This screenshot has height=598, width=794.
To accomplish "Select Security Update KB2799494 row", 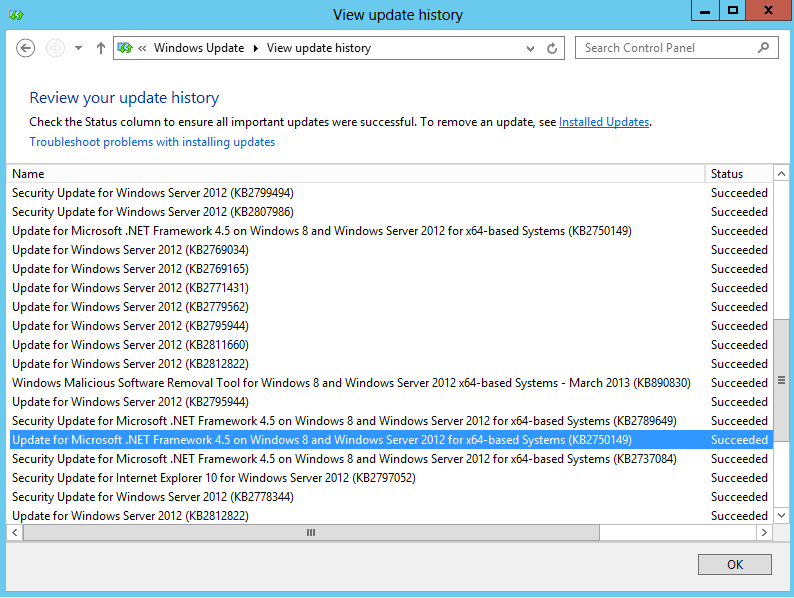I will (x=390, y=193).
